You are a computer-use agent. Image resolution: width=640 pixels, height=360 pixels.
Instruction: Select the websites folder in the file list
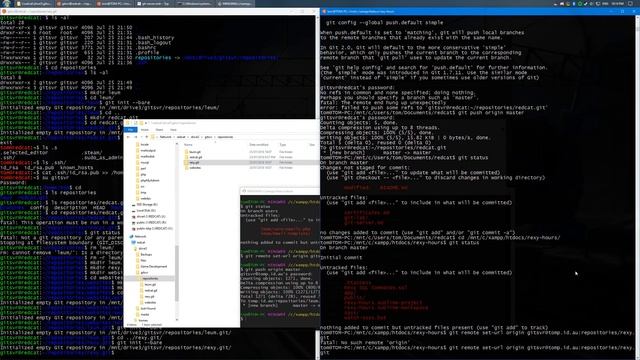(195, 168)
